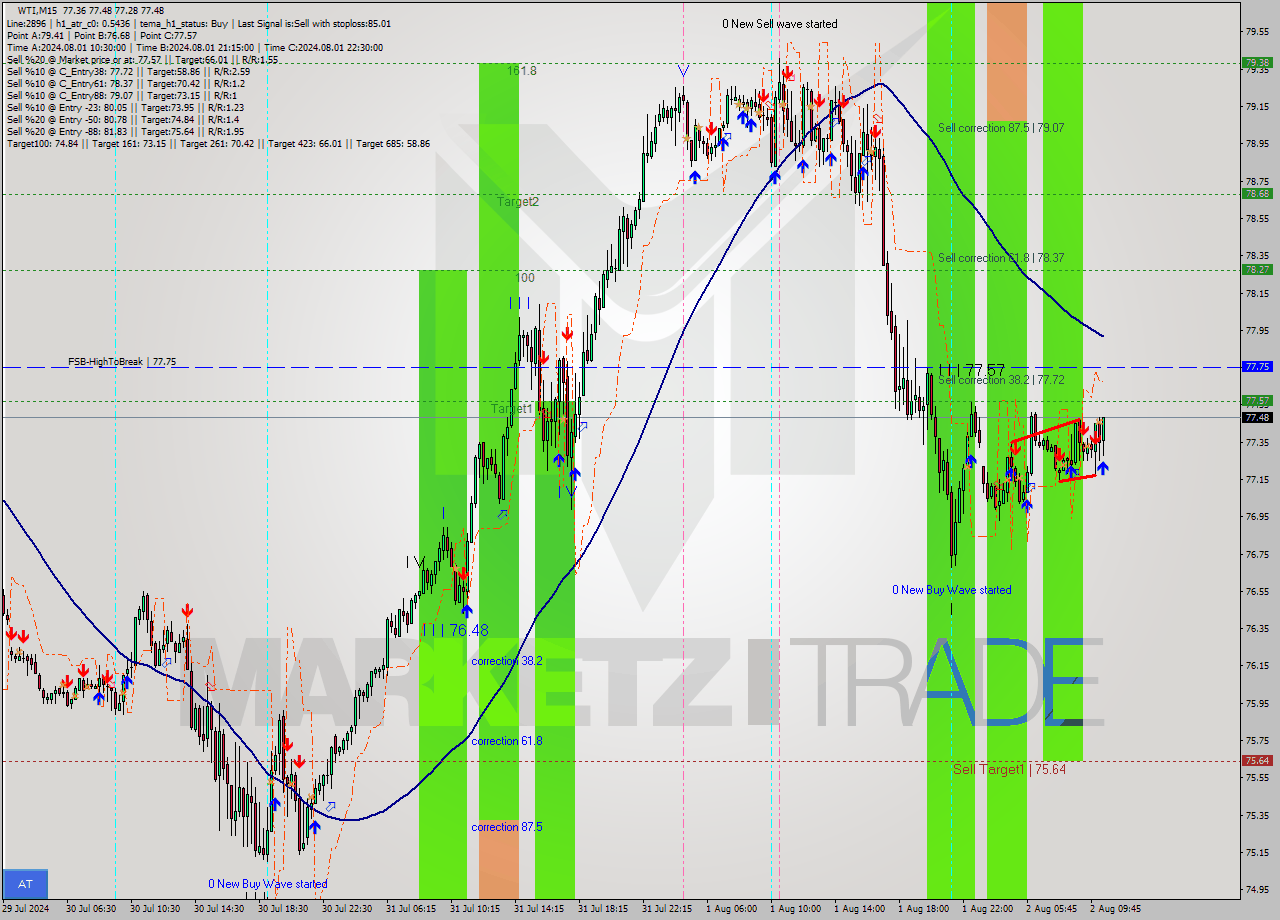Click the '0 New Sell wave started' label
Image resolution: width=1280 pixels, height=920 pixels.
pyautogui.click(x=780, y=24)
